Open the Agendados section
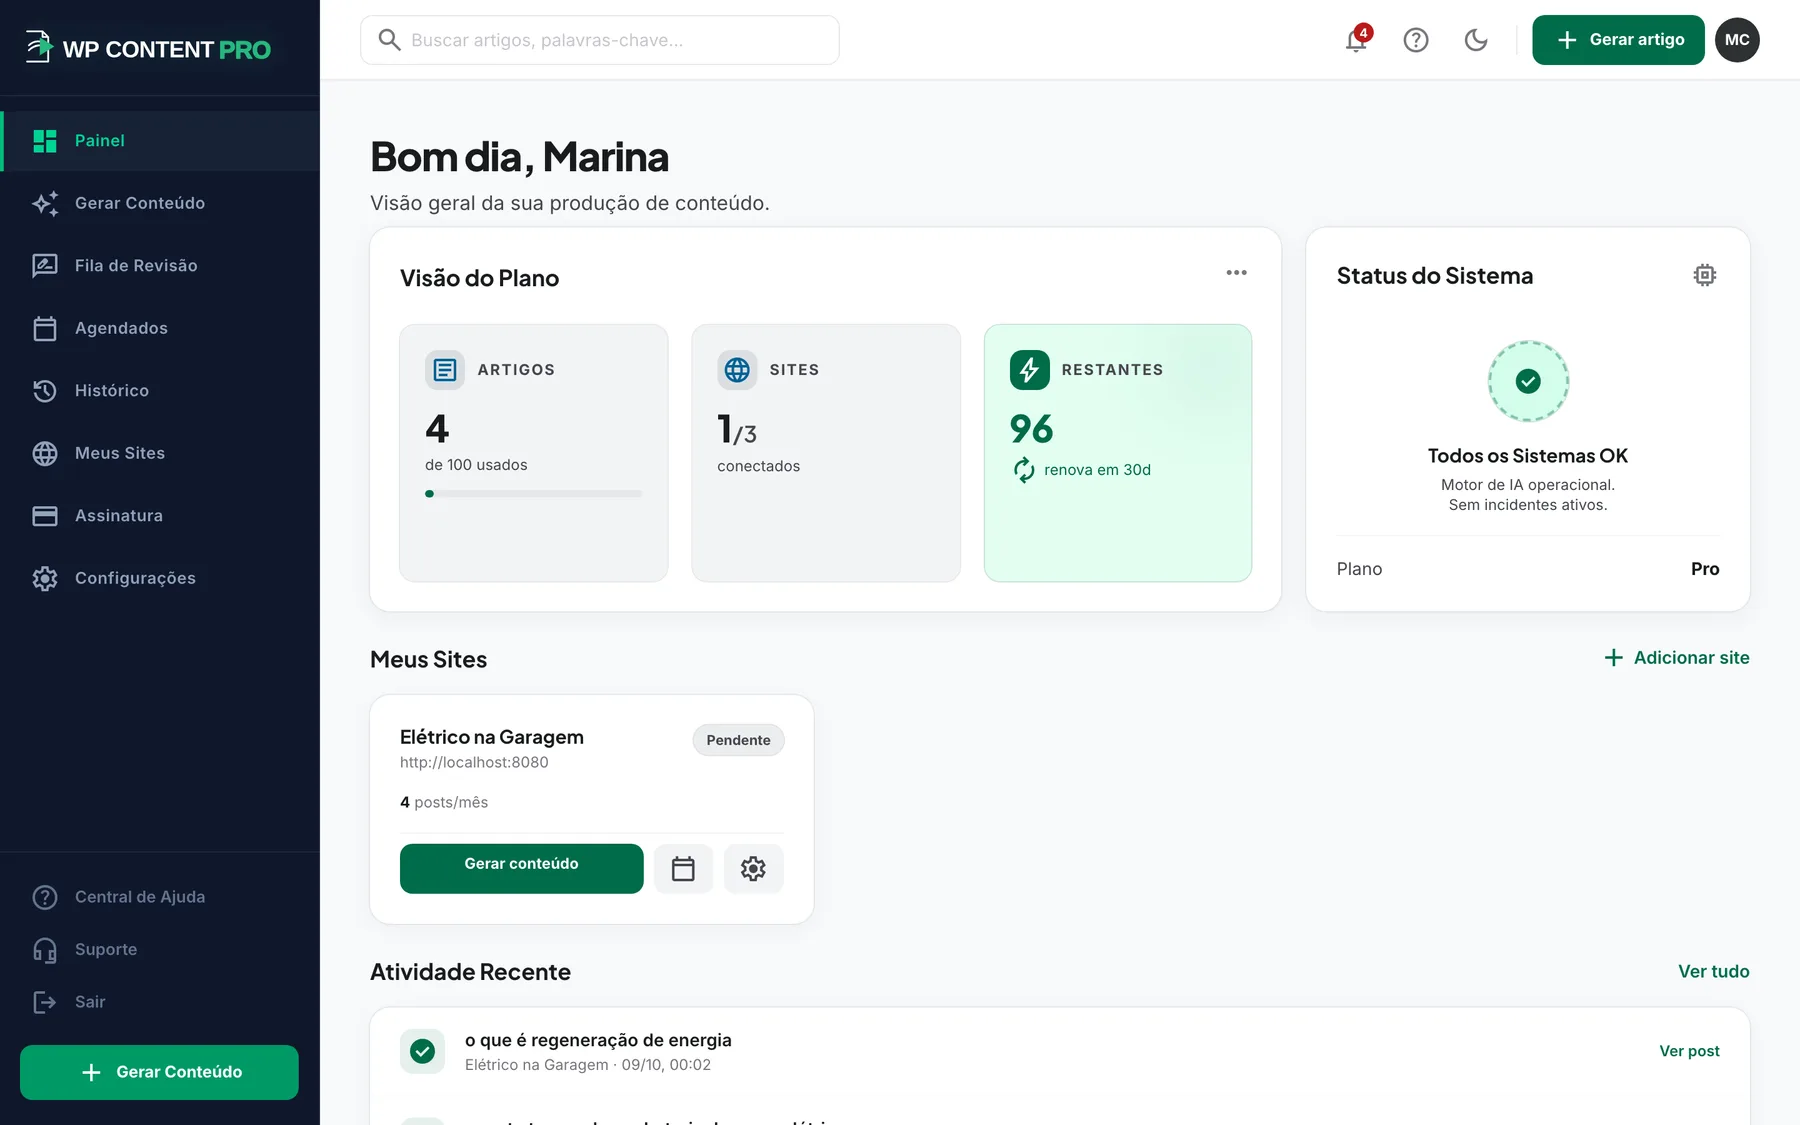This screenshot has width=1800, height=1125. (160, 328)
